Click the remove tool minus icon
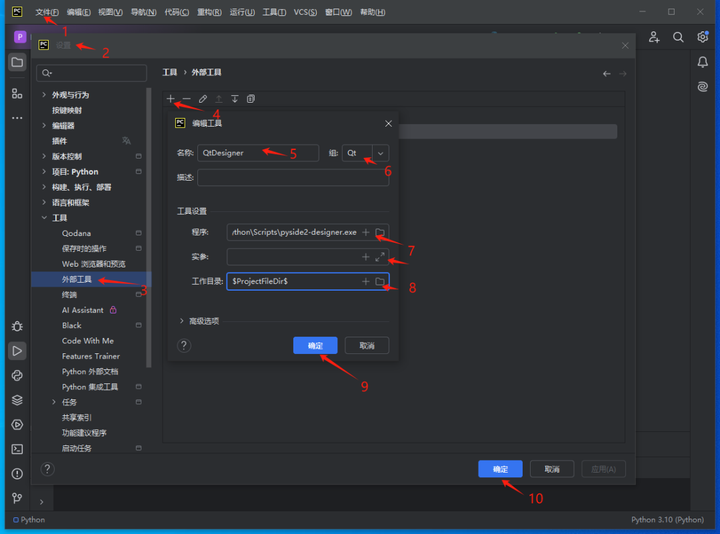The image size is (720, 534). [186, 99]
